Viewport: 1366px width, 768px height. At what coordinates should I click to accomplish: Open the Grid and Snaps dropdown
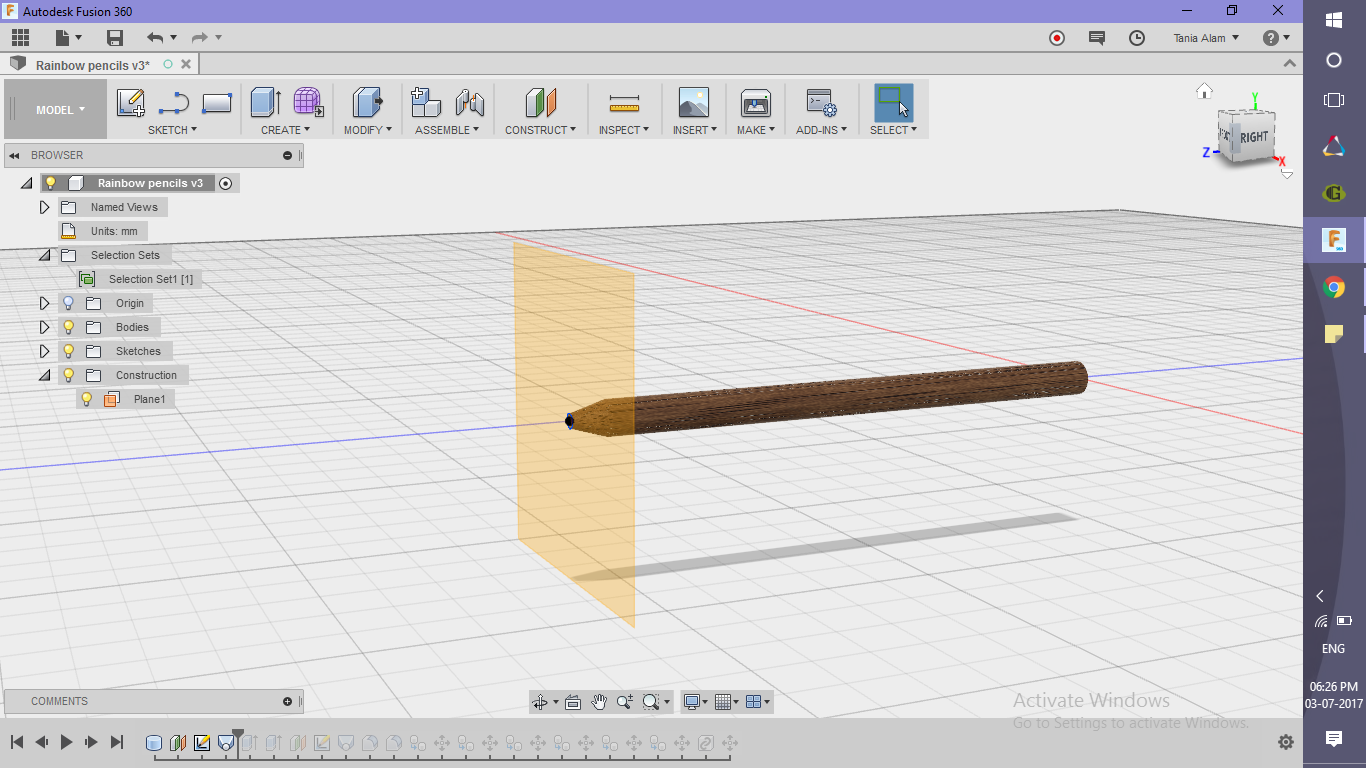click(728, 702)
